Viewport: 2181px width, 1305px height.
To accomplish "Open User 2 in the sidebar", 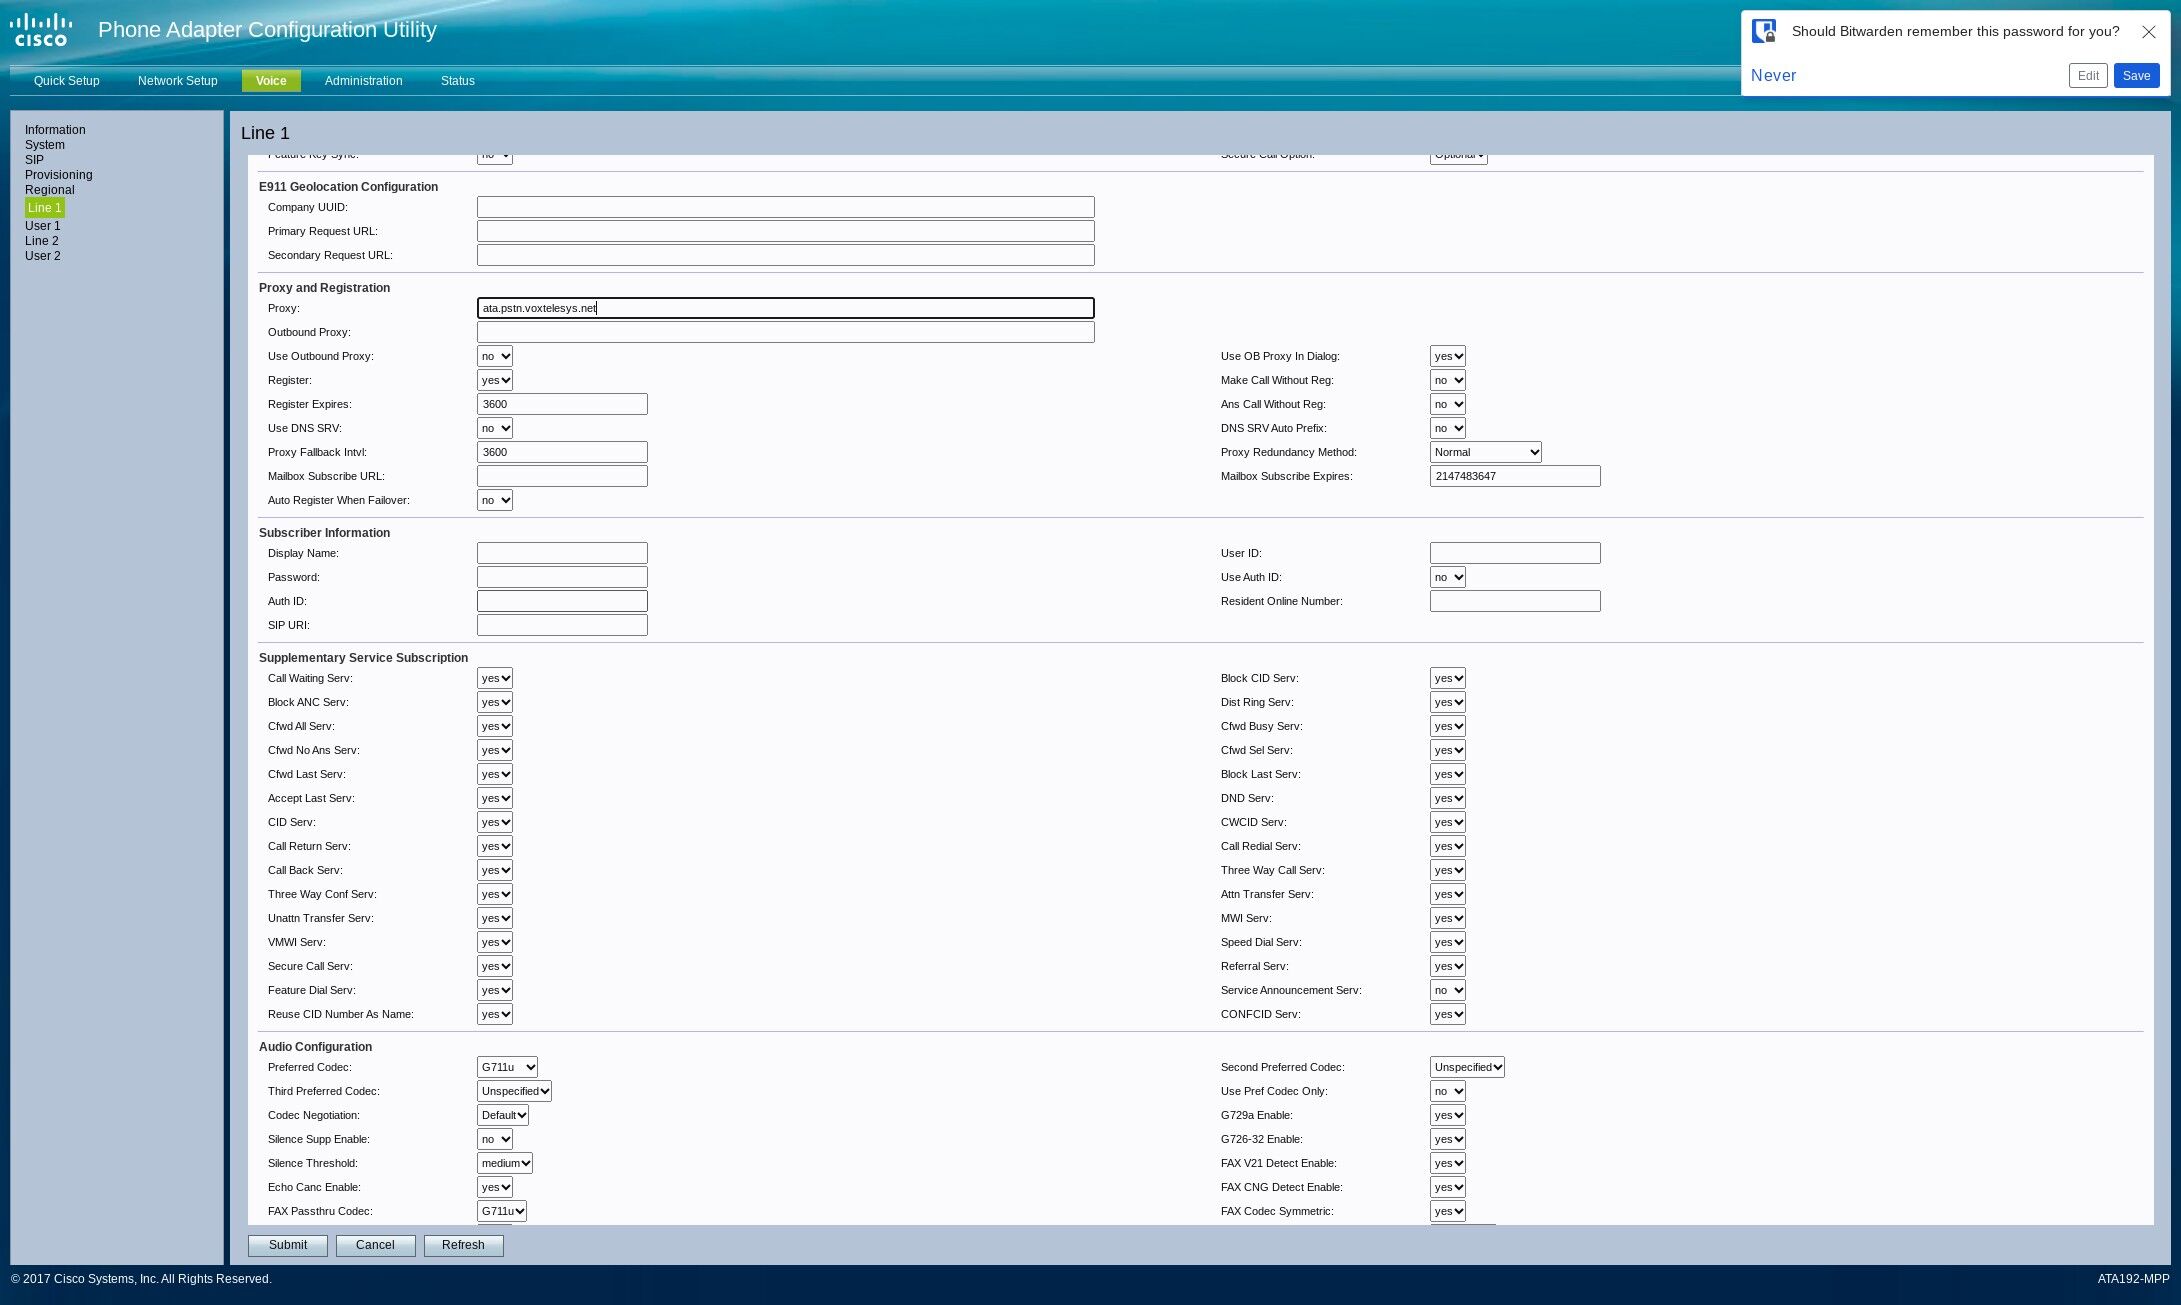I will coord(43,256).
